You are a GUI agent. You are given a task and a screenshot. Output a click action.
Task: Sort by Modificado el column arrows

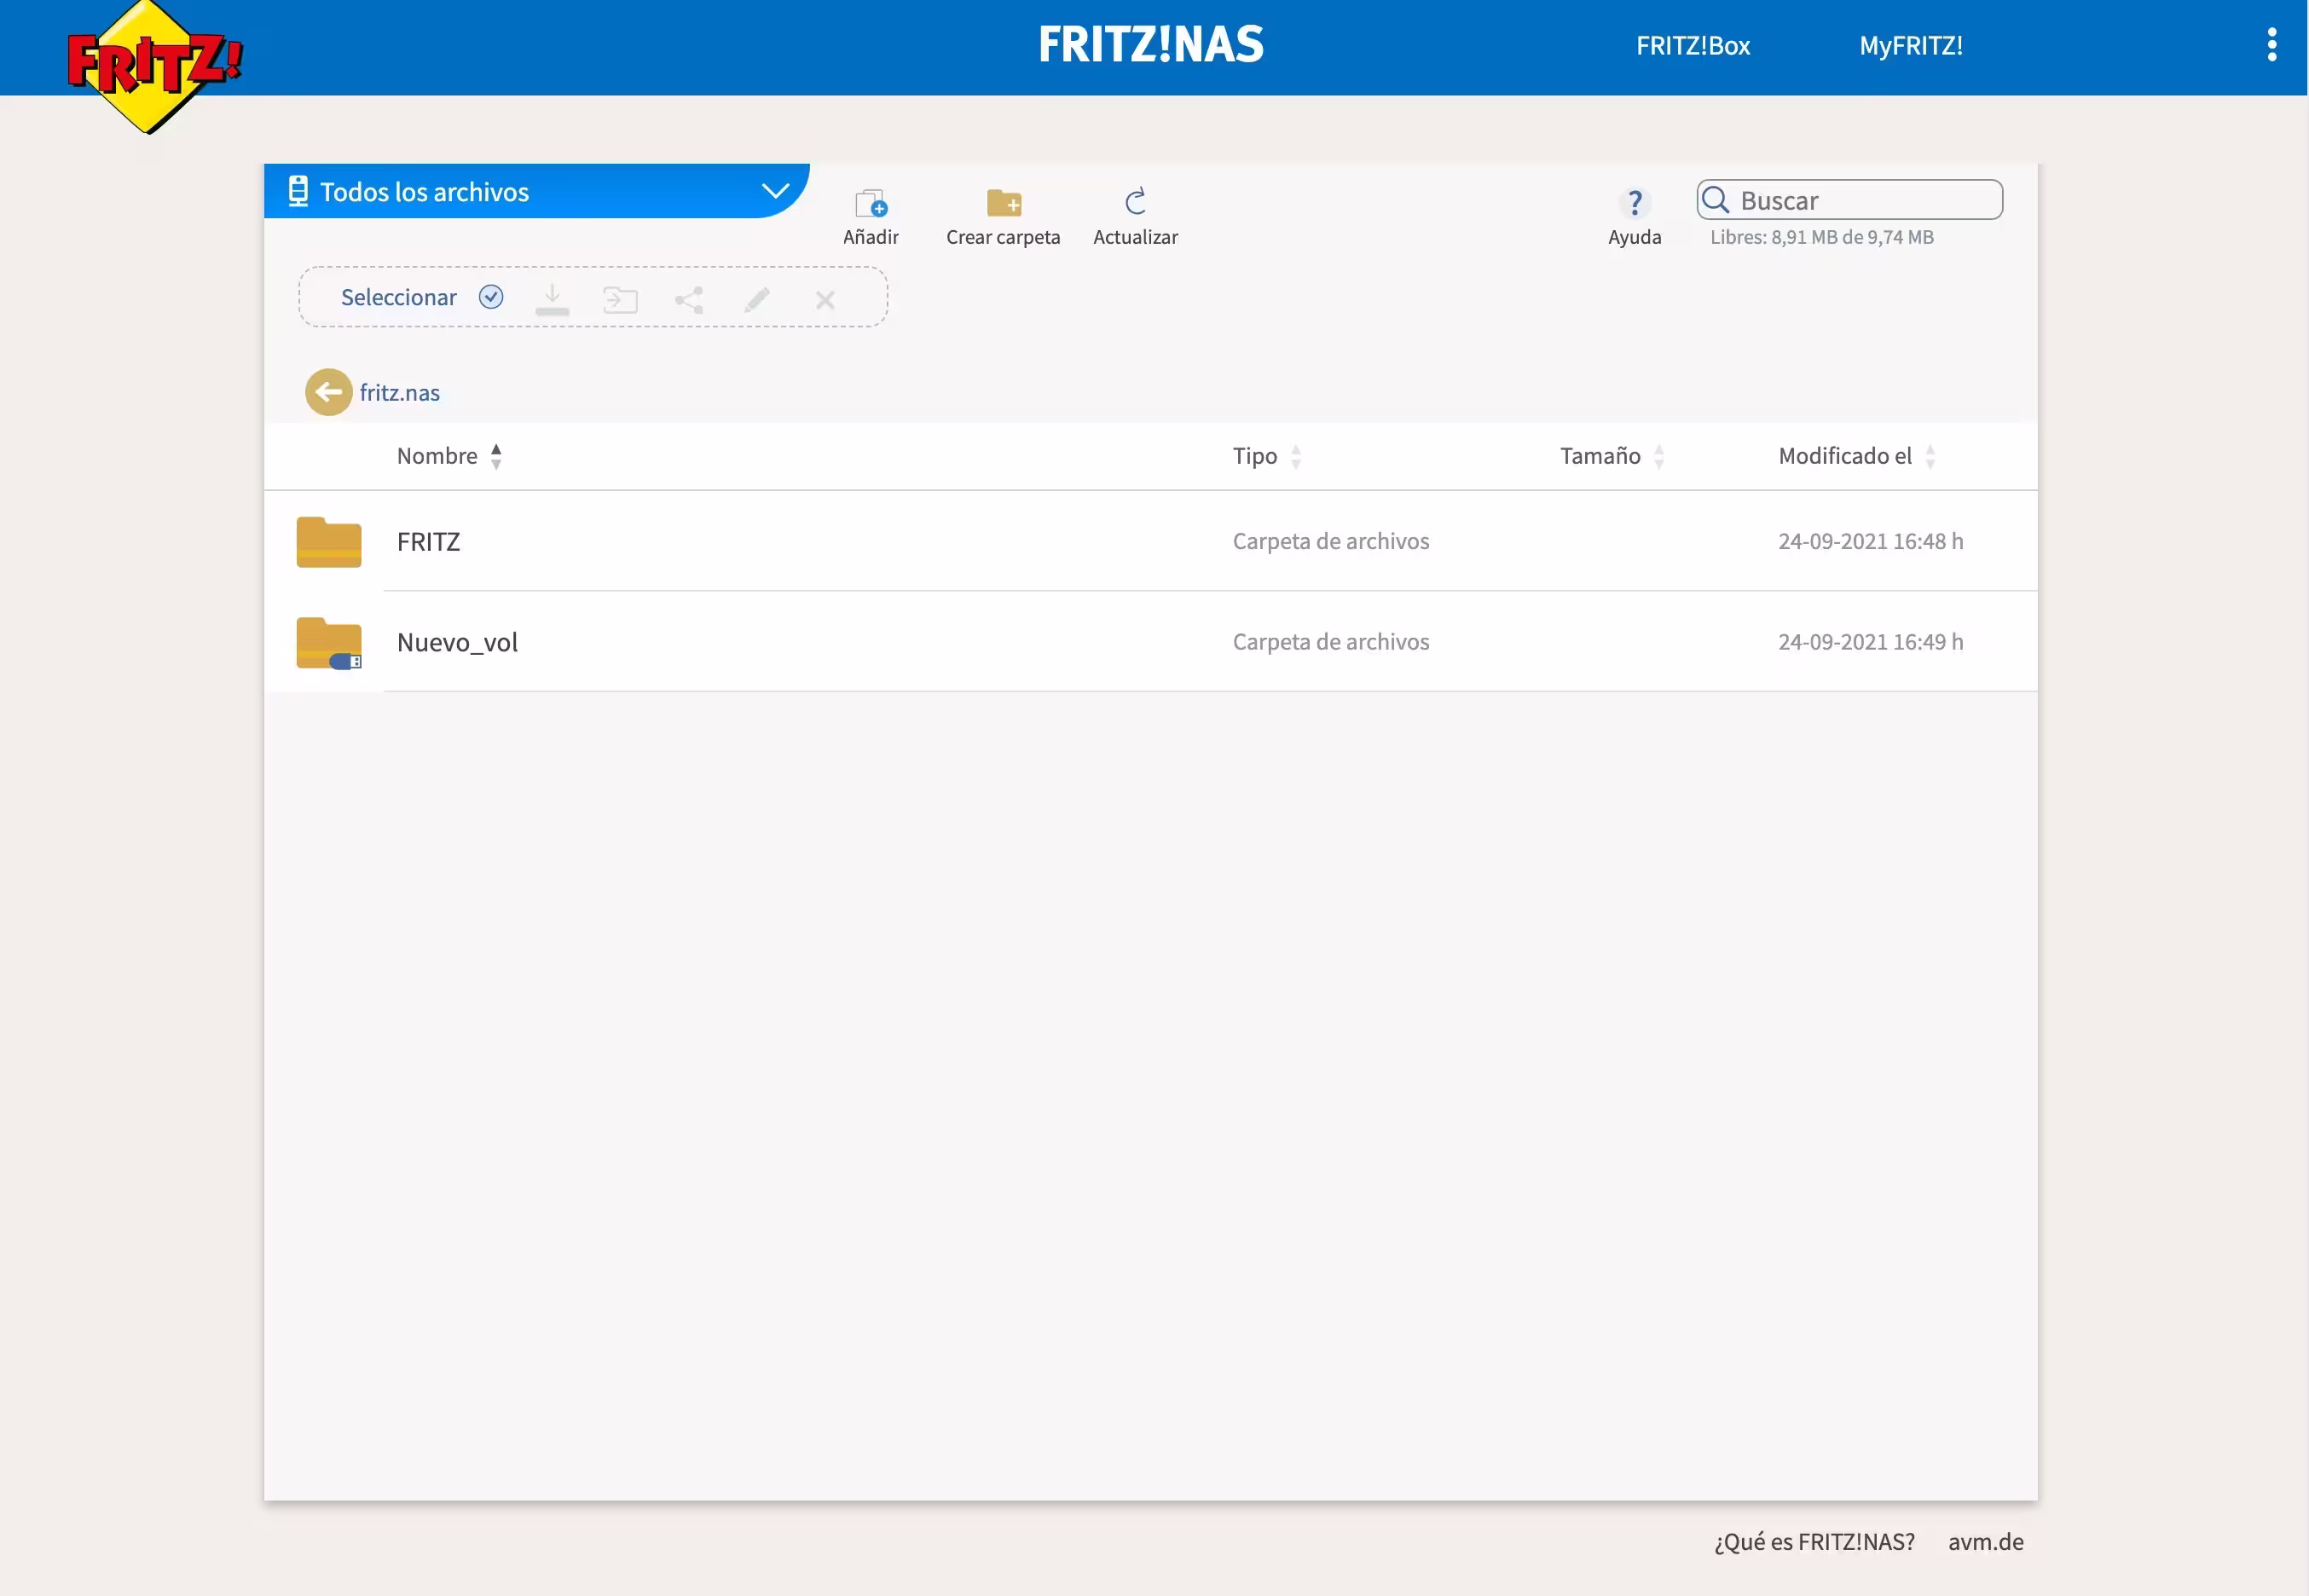[1930, 456]
